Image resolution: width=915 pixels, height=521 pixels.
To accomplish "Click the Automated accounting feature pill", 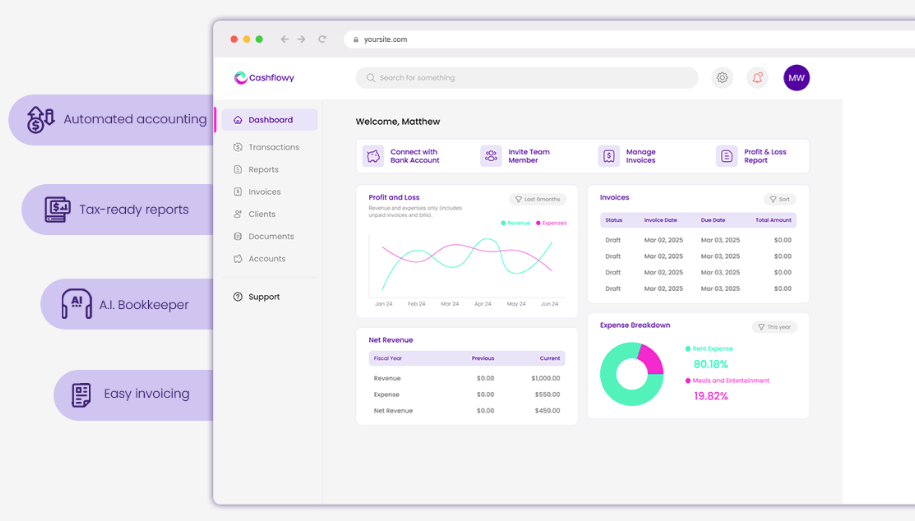I will pyautogui.click(x=118, y=120).
